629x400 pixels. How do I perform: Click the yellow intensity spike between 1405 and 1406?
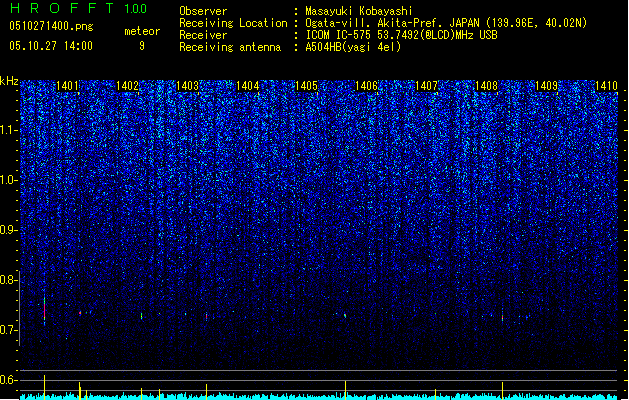point(345,390)
